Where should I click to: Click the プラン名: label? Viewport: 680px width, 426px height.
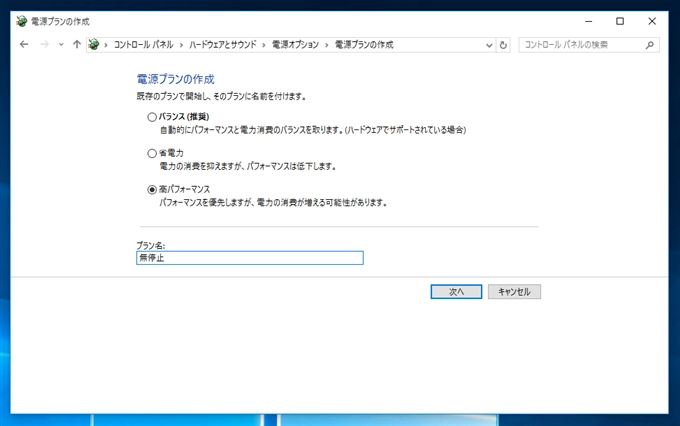point(150,246)
